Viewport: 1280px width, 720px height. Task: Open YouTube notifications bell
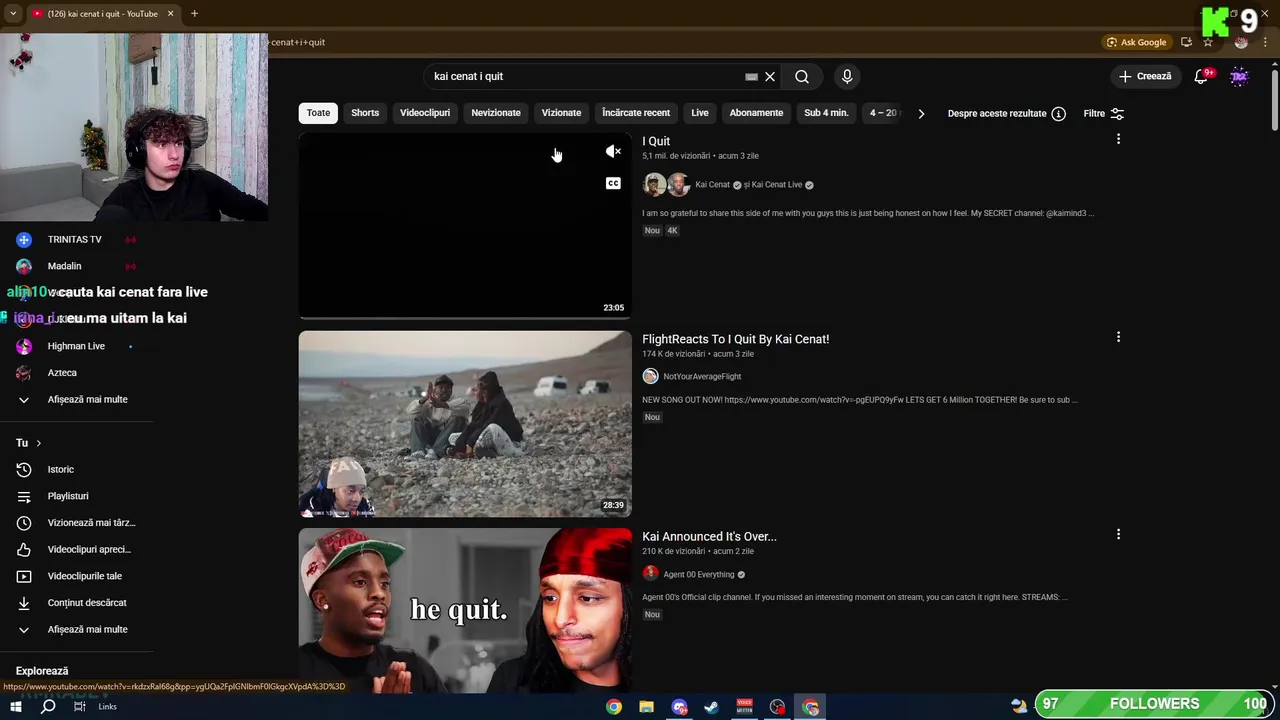point(1201,76)
